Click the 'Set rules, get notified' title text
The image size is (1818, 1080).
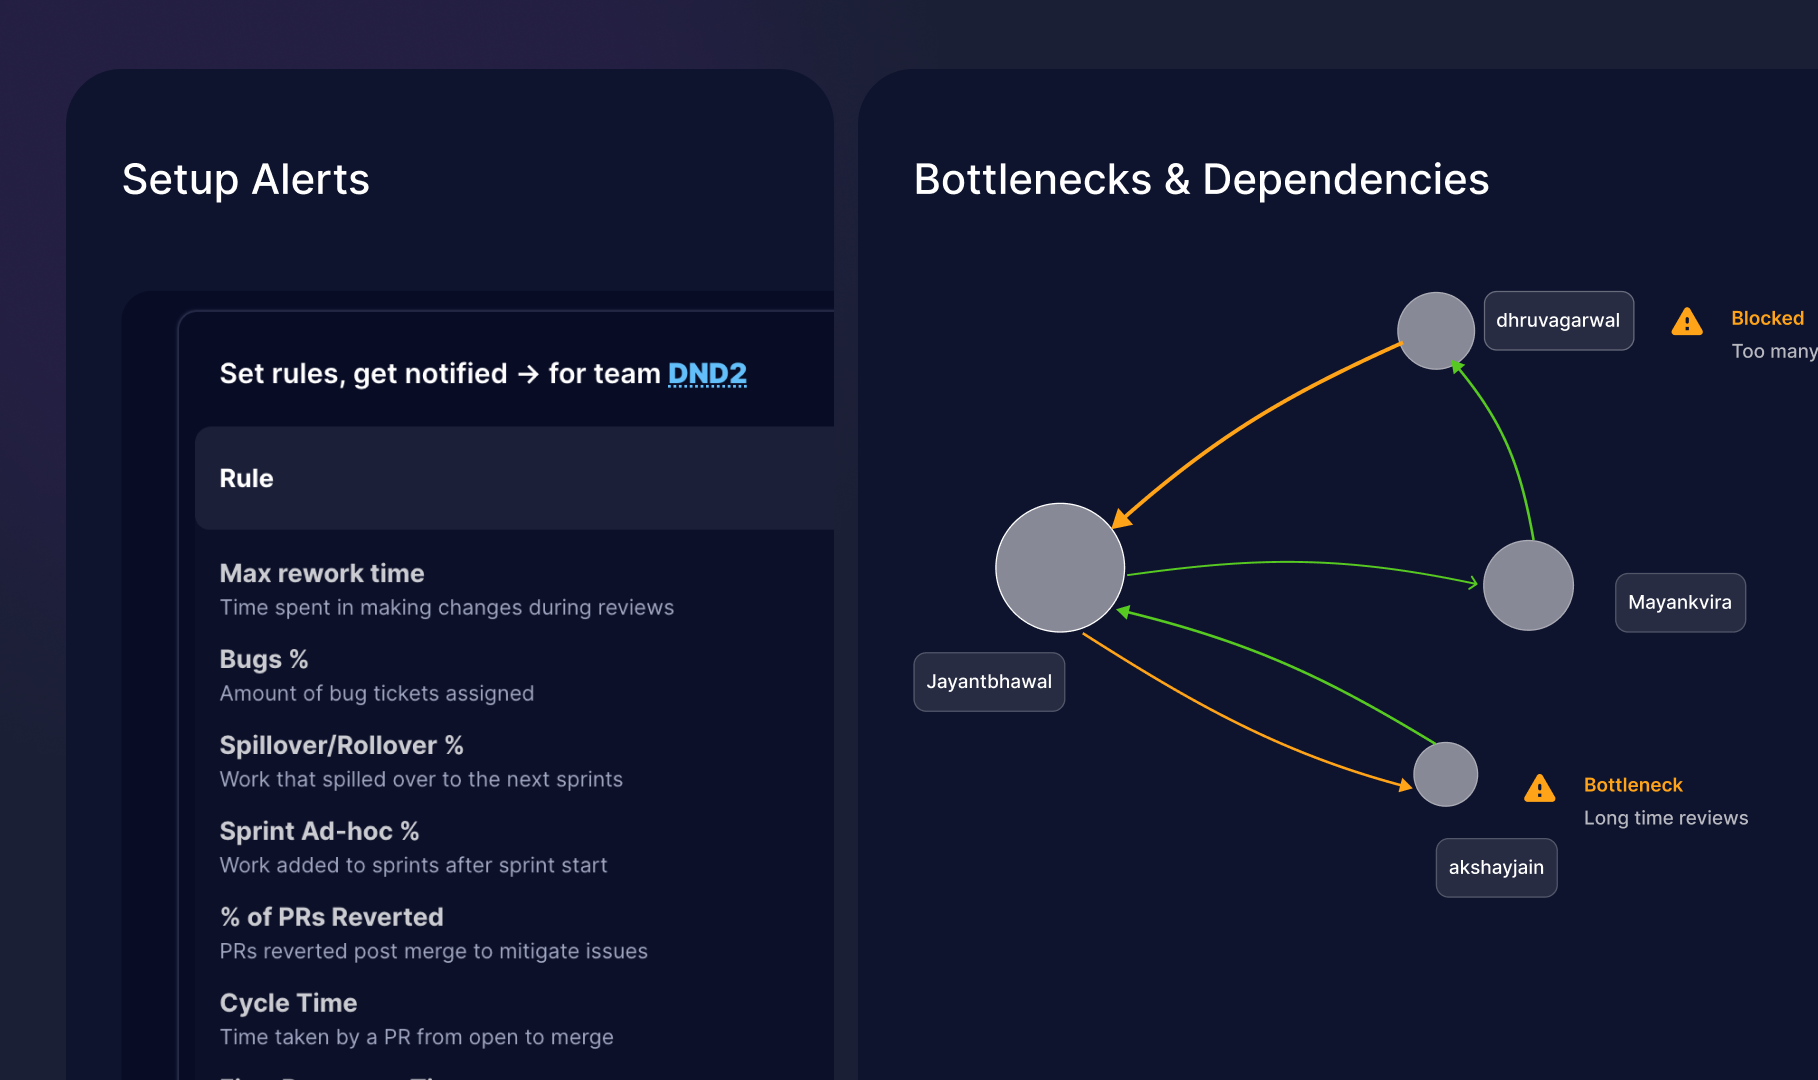[364, 374]
